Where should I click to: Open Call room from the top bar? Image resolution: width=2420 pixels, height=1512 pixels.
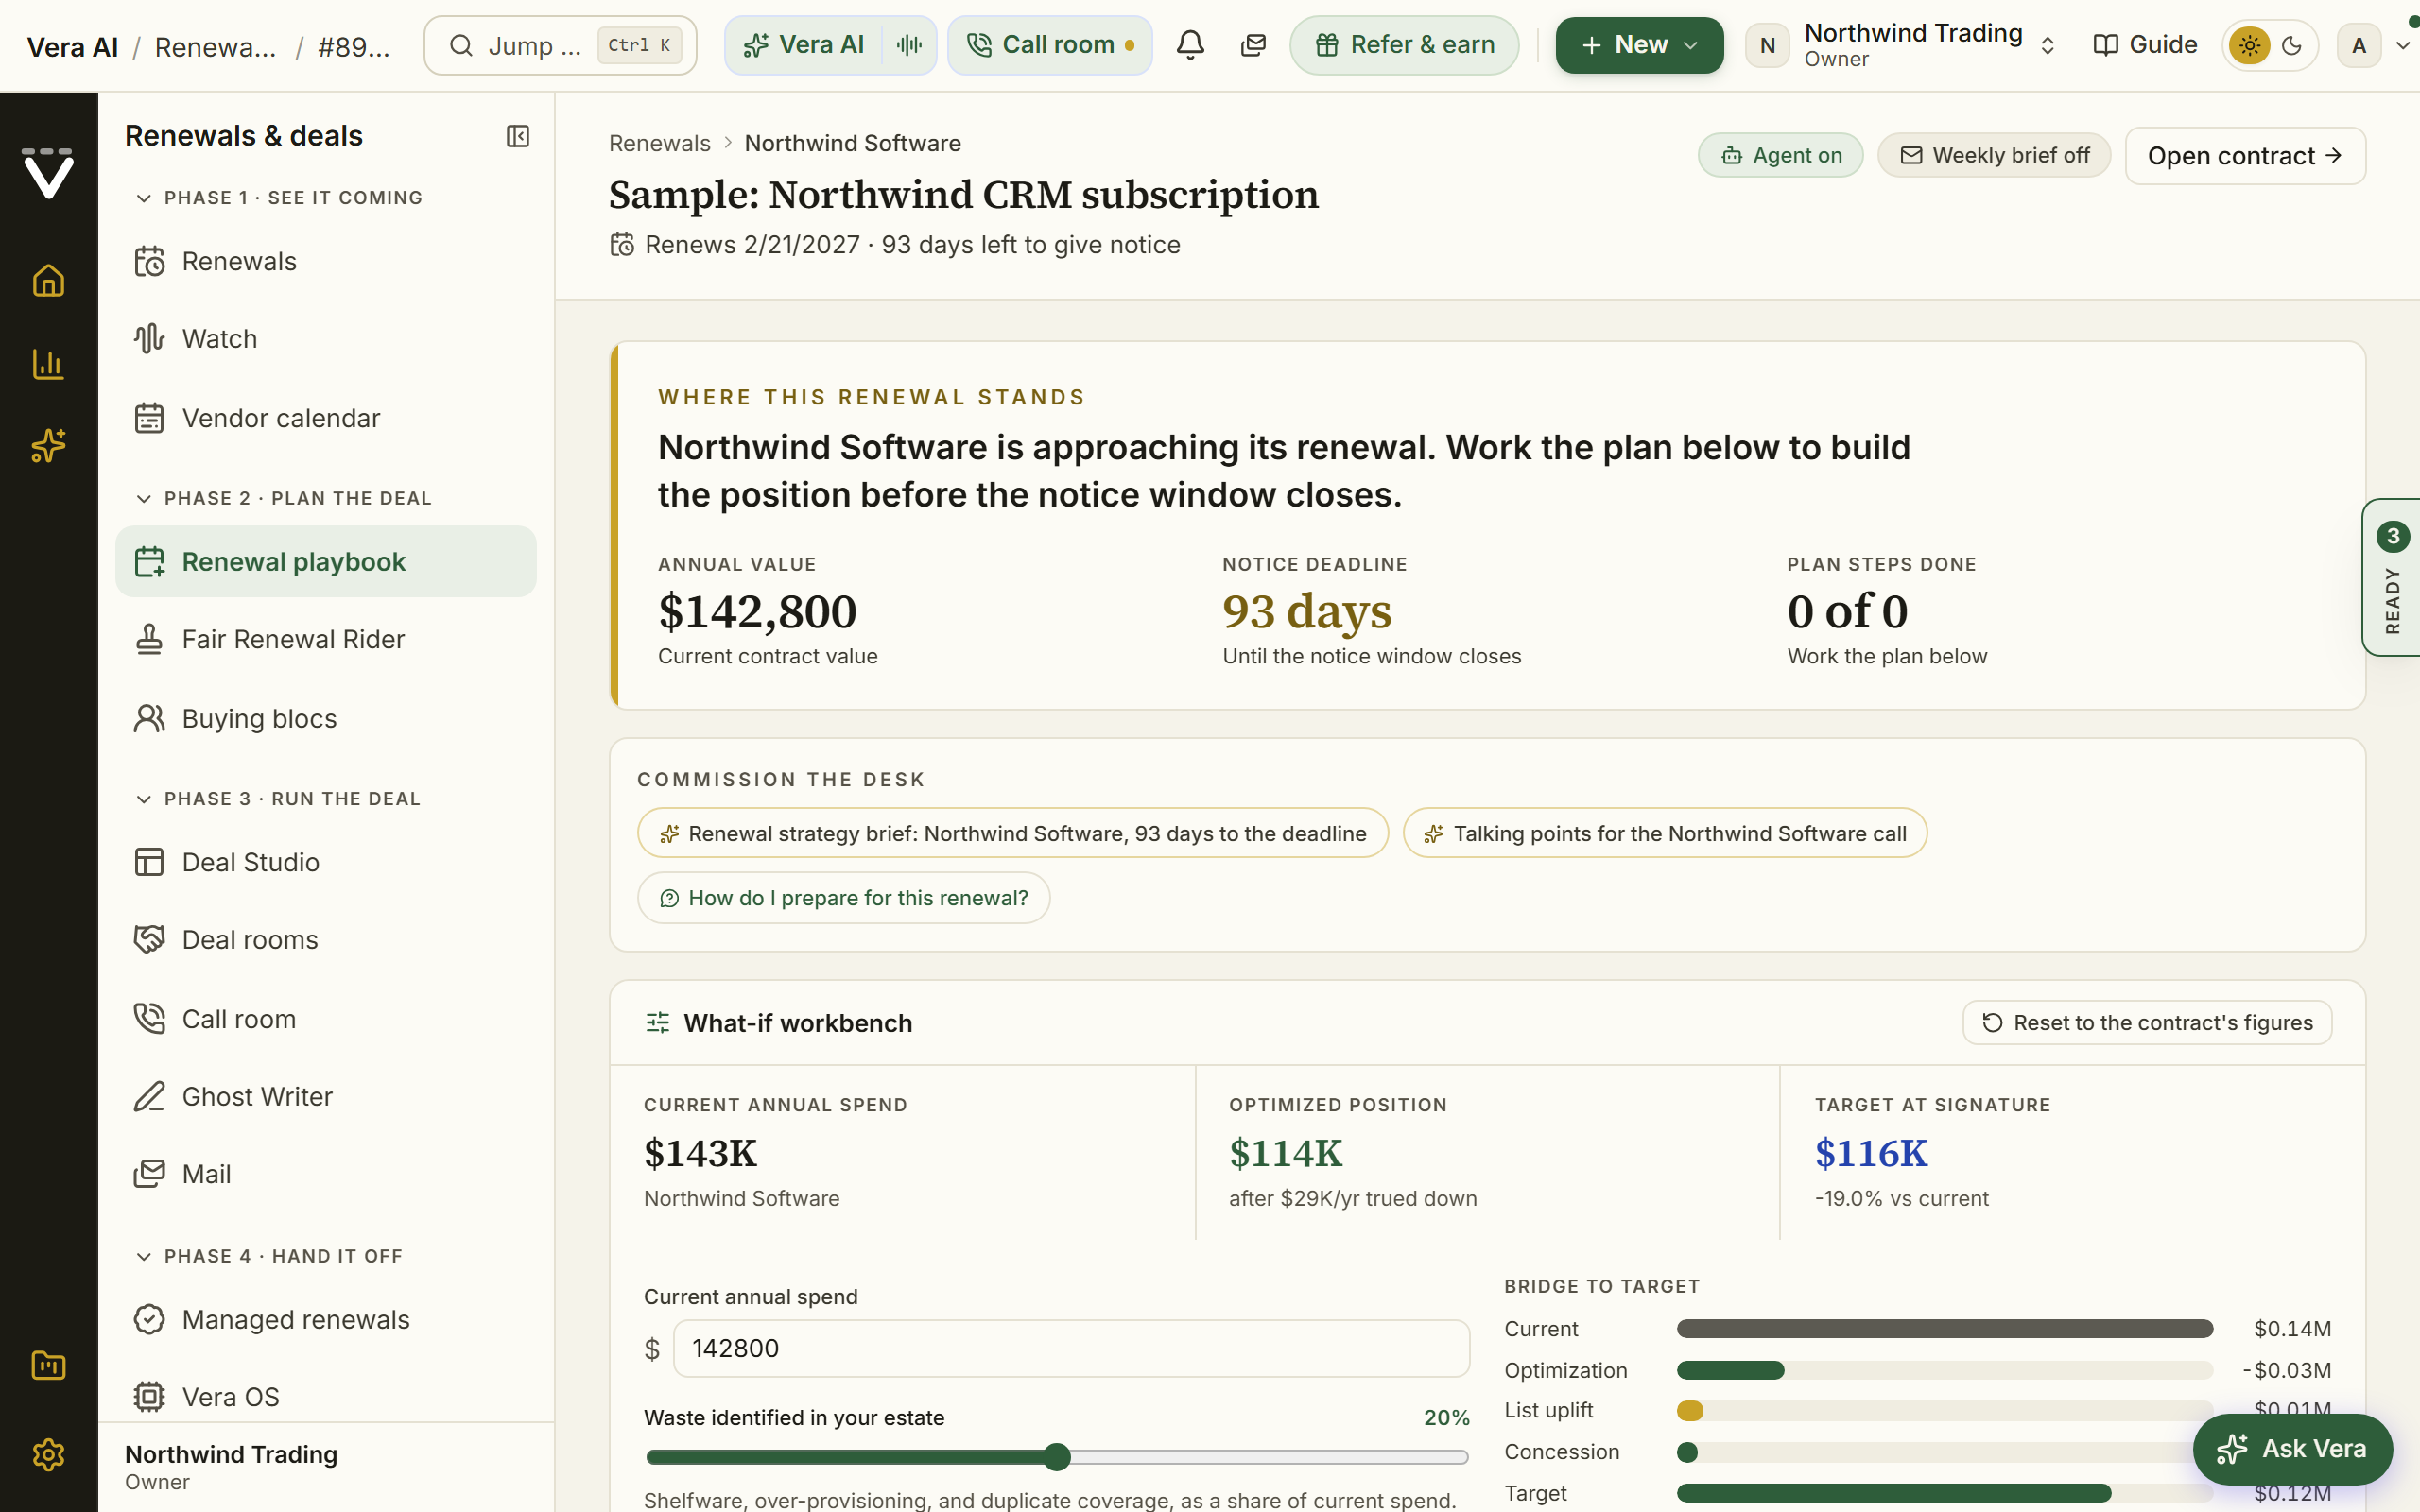point(1050,45)
